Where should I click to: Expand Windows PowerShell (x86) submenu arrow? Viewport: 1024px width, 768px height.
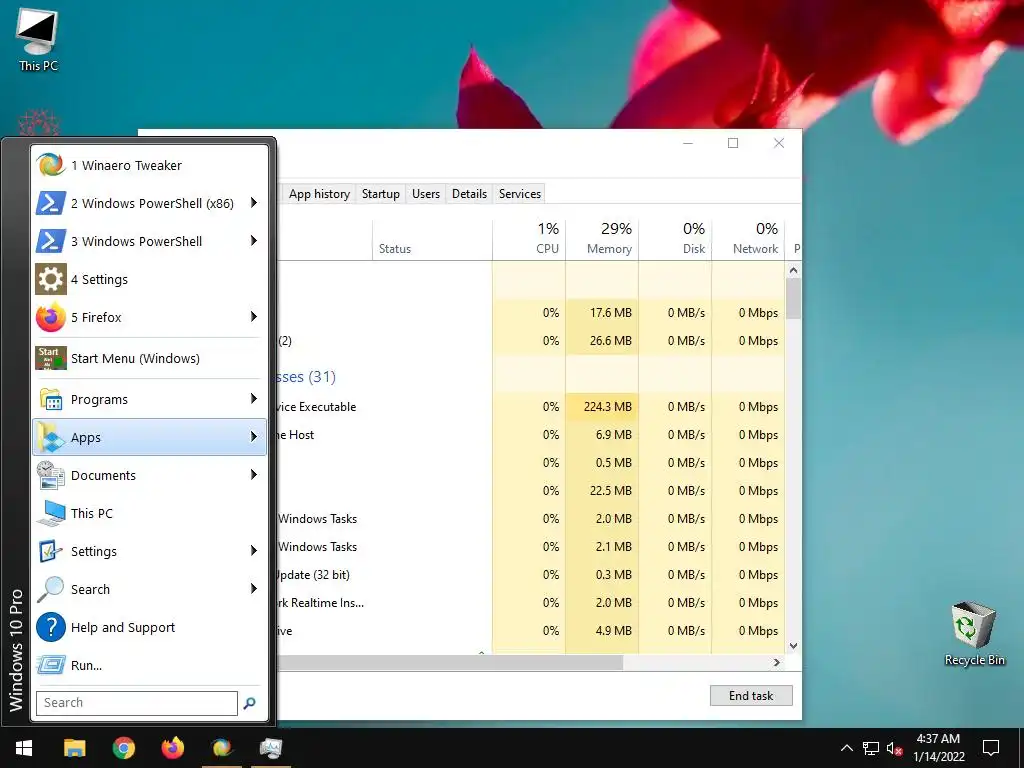click(x=254, y=203)
